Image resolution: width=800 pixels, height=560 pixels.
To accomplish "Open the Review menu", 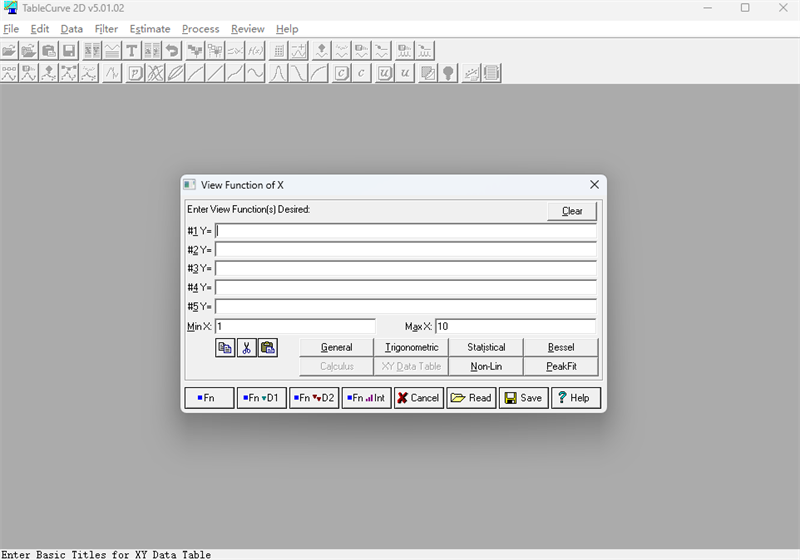I will point(247,29).
